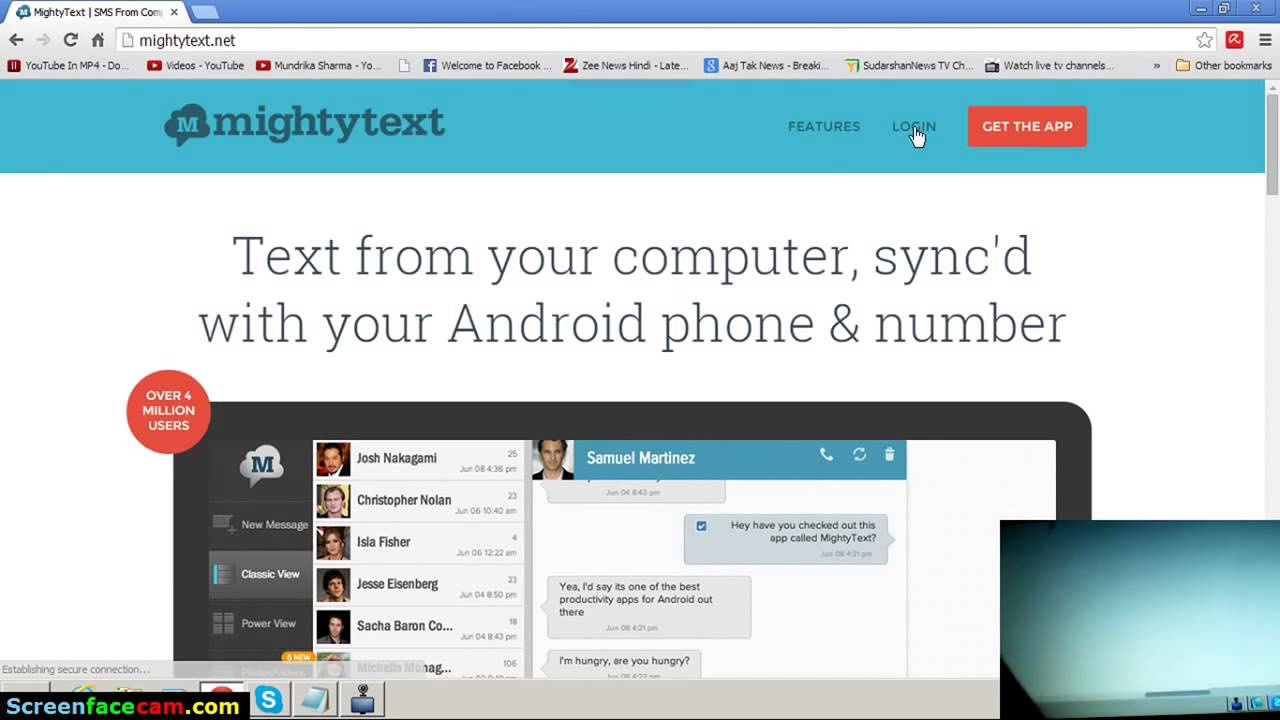The height and width of the screenshot is (720, 1280).
Task: Open the Videos - YouTube bookmark
Action: pyautogui.click(x=196, y=66)
